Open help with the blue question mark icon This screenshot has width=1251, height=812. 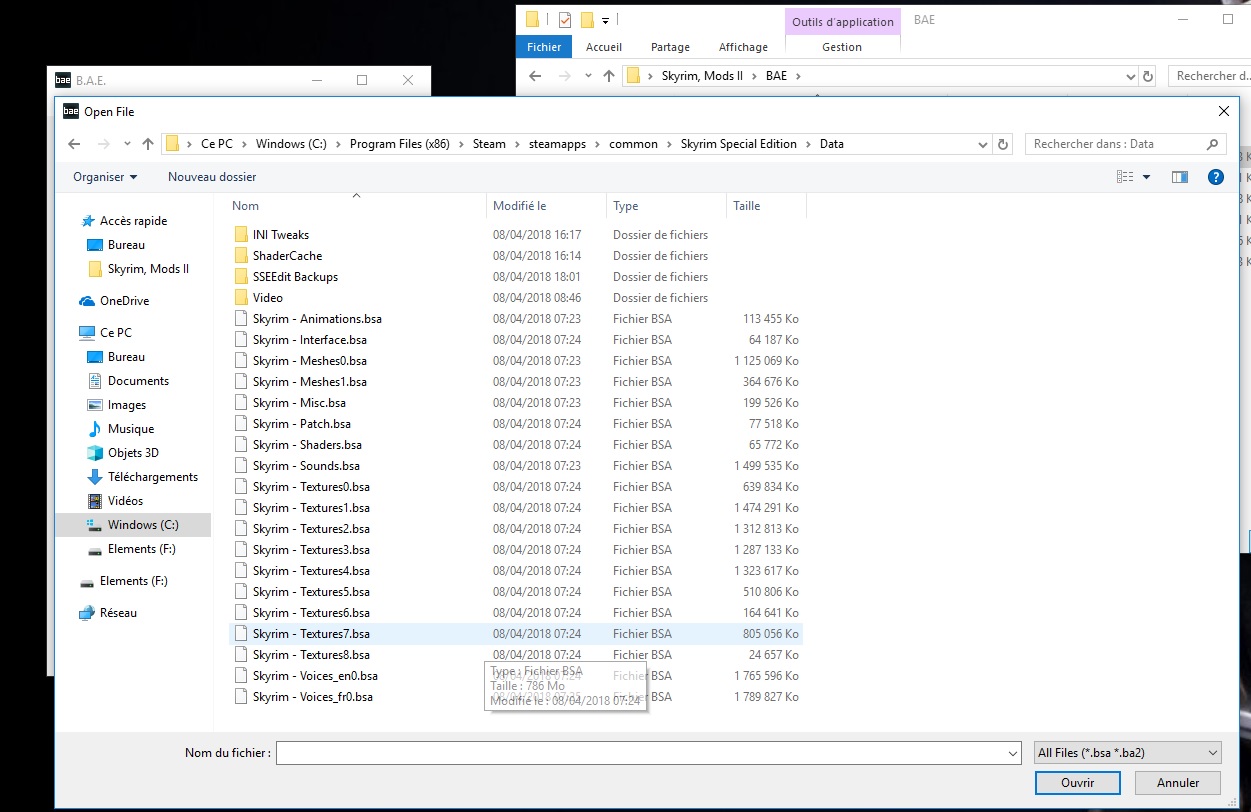[x=1216, y=177]
